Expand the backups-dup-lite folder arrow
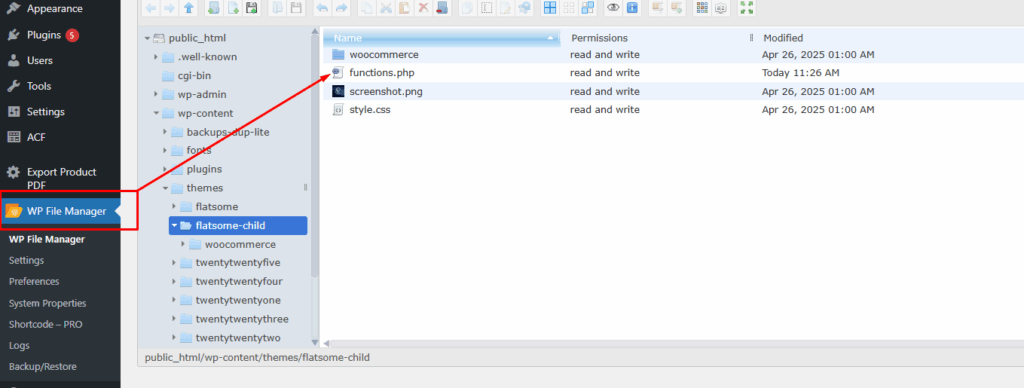Image resolution: width=1024 pixels, height=388 pixels. tap(165, 132)
